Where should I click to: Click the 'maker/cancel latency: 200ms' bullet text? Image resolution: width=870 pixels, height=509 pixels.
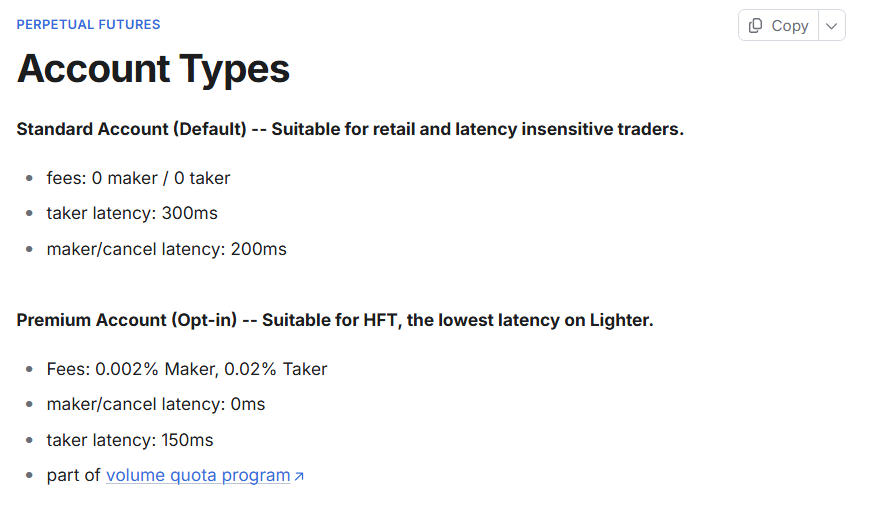166,249
